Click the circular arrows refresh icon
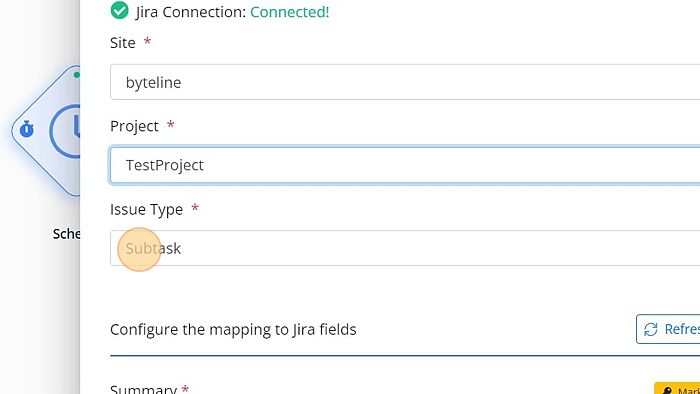700x394 pixels. [x=650, y=329]
